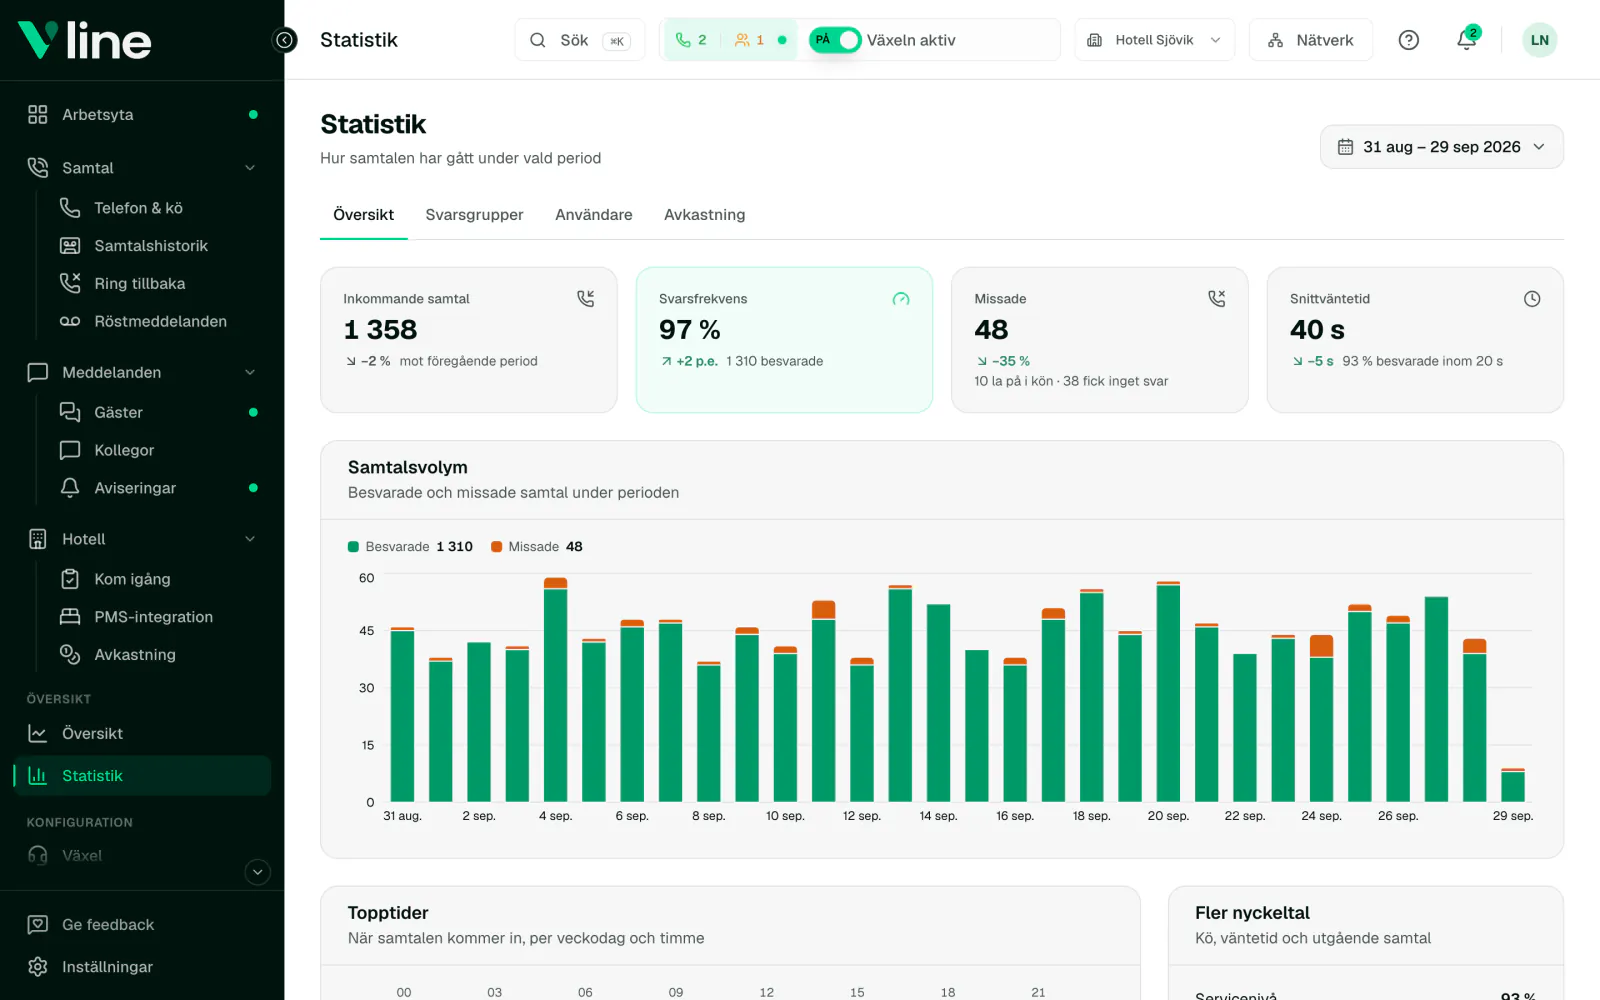Open Översikt in the sidebar
The image size is (1600, 1000).
[142, 733]
